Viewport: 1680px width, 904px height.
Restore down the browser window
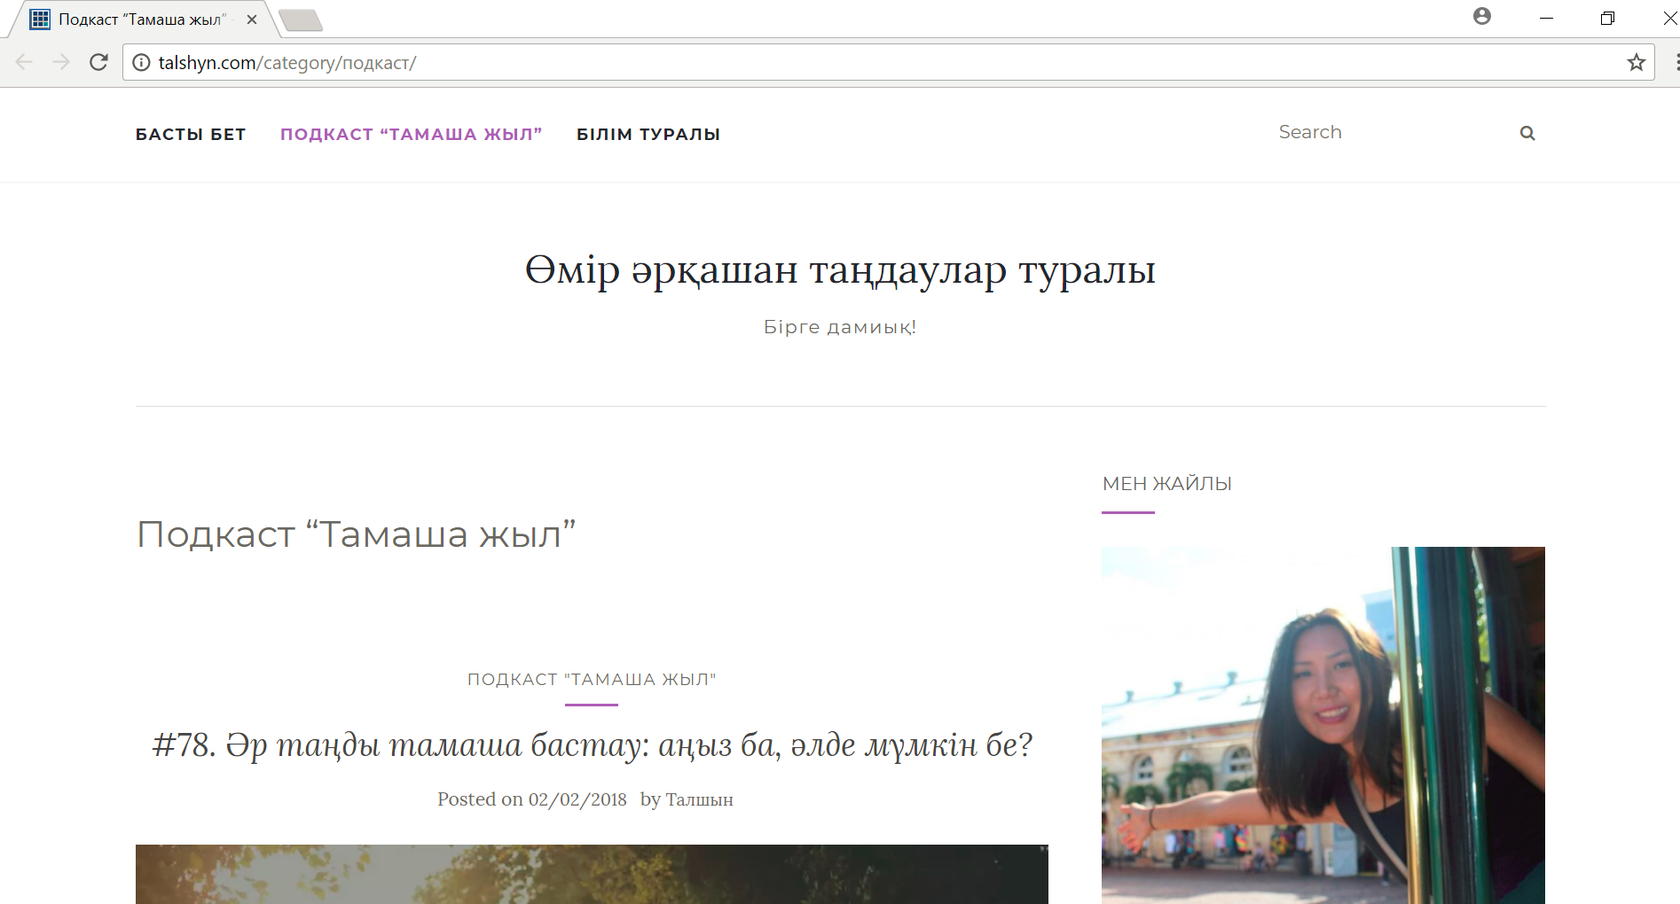1607,18
